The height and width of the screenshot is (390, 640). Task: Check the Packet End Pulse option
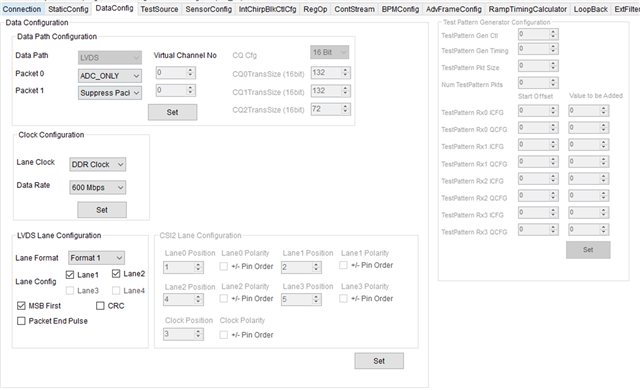coord(21,321)
